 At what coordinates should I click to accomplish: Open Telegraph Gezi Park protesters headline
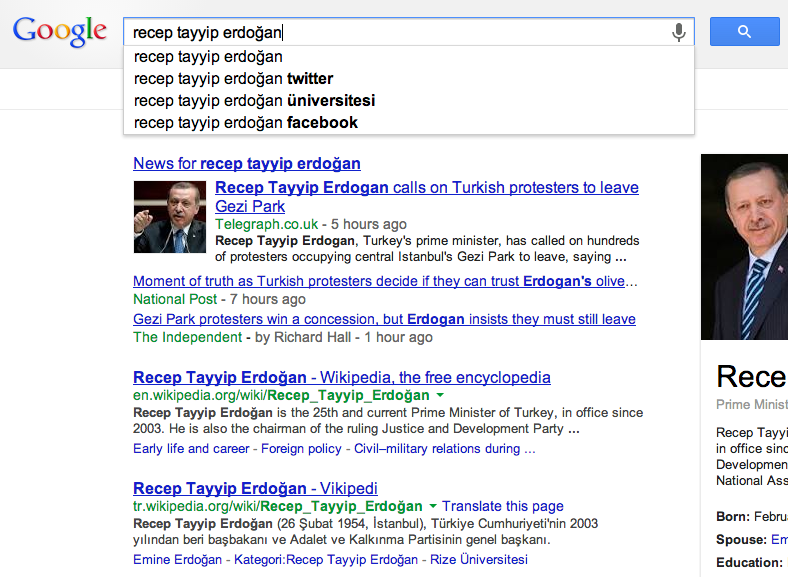point(427,197)
